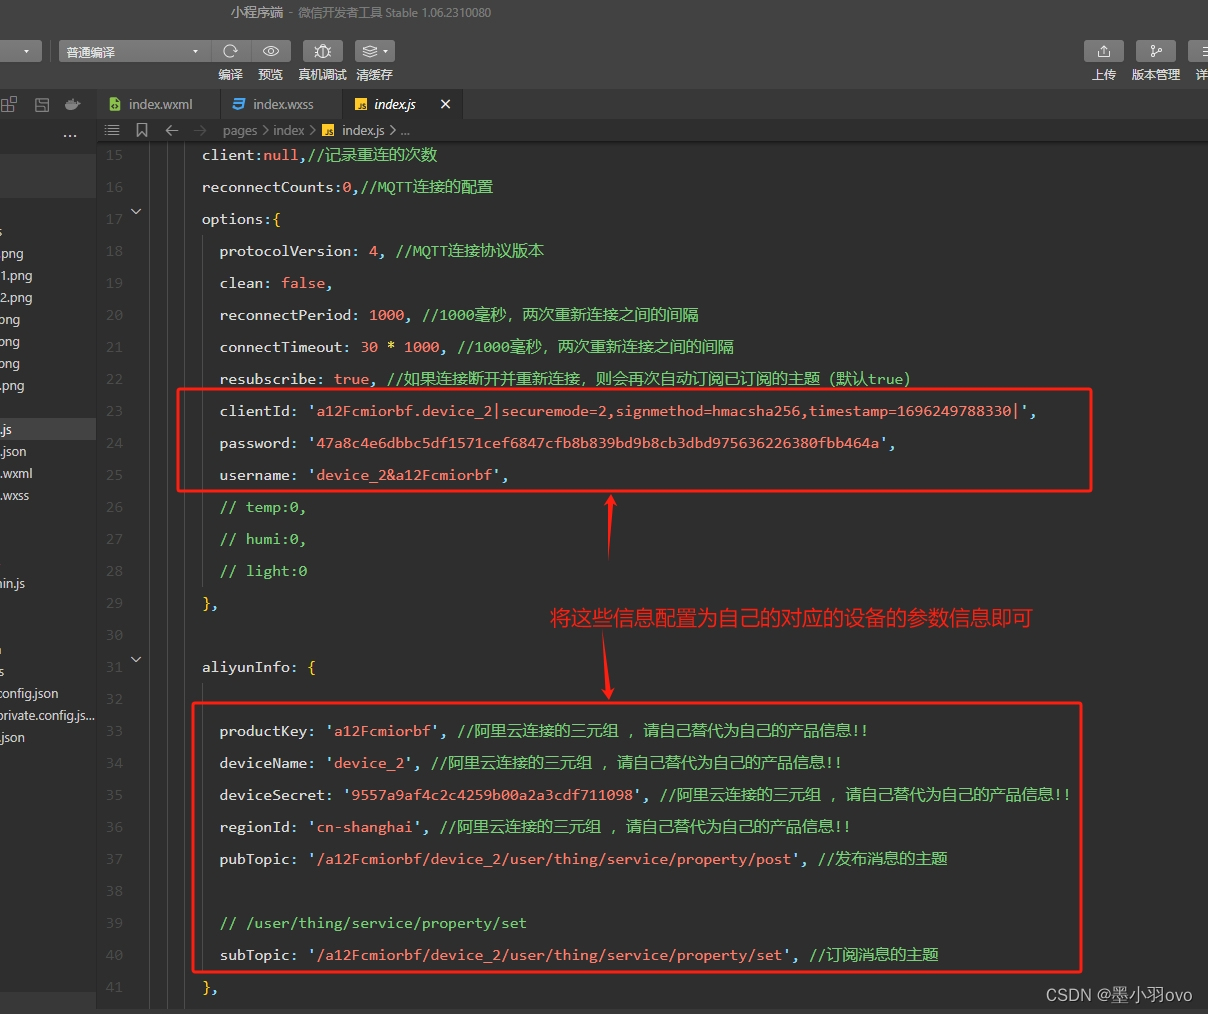Click the index folder breadcrumb segment
1208x1014 pixels.
pos(289,130)
